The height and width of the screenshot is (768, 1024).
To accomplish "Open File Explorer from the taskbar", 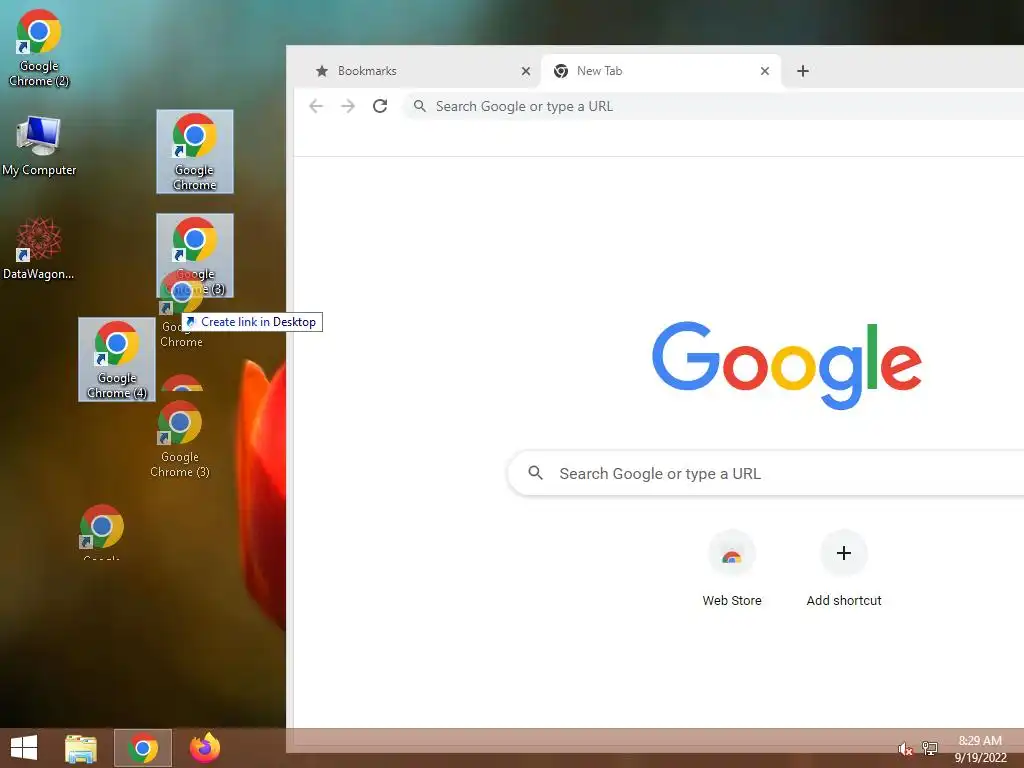I will point(81,748).
